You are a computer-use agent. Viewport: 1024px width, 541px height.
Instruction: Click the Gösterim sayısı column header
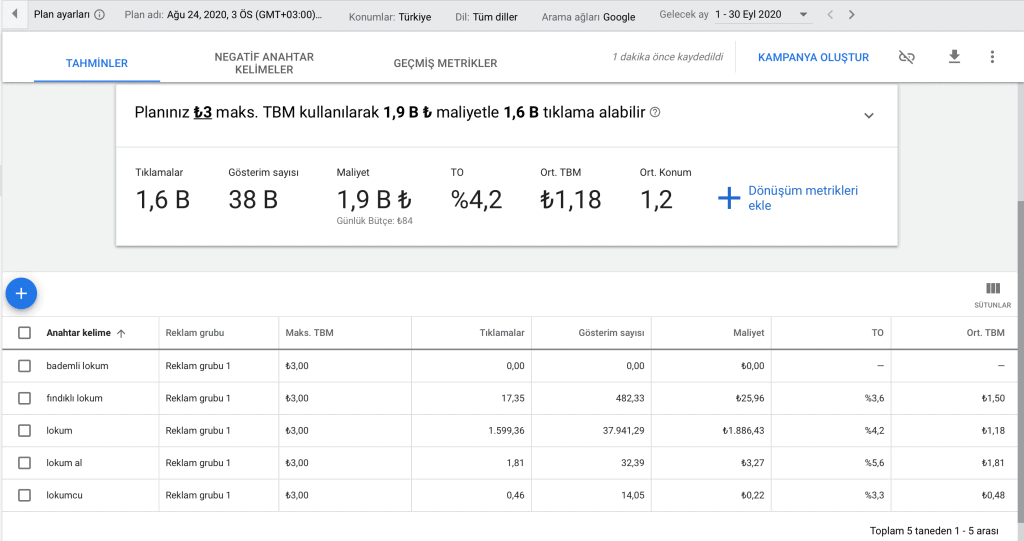click(611, 333)
